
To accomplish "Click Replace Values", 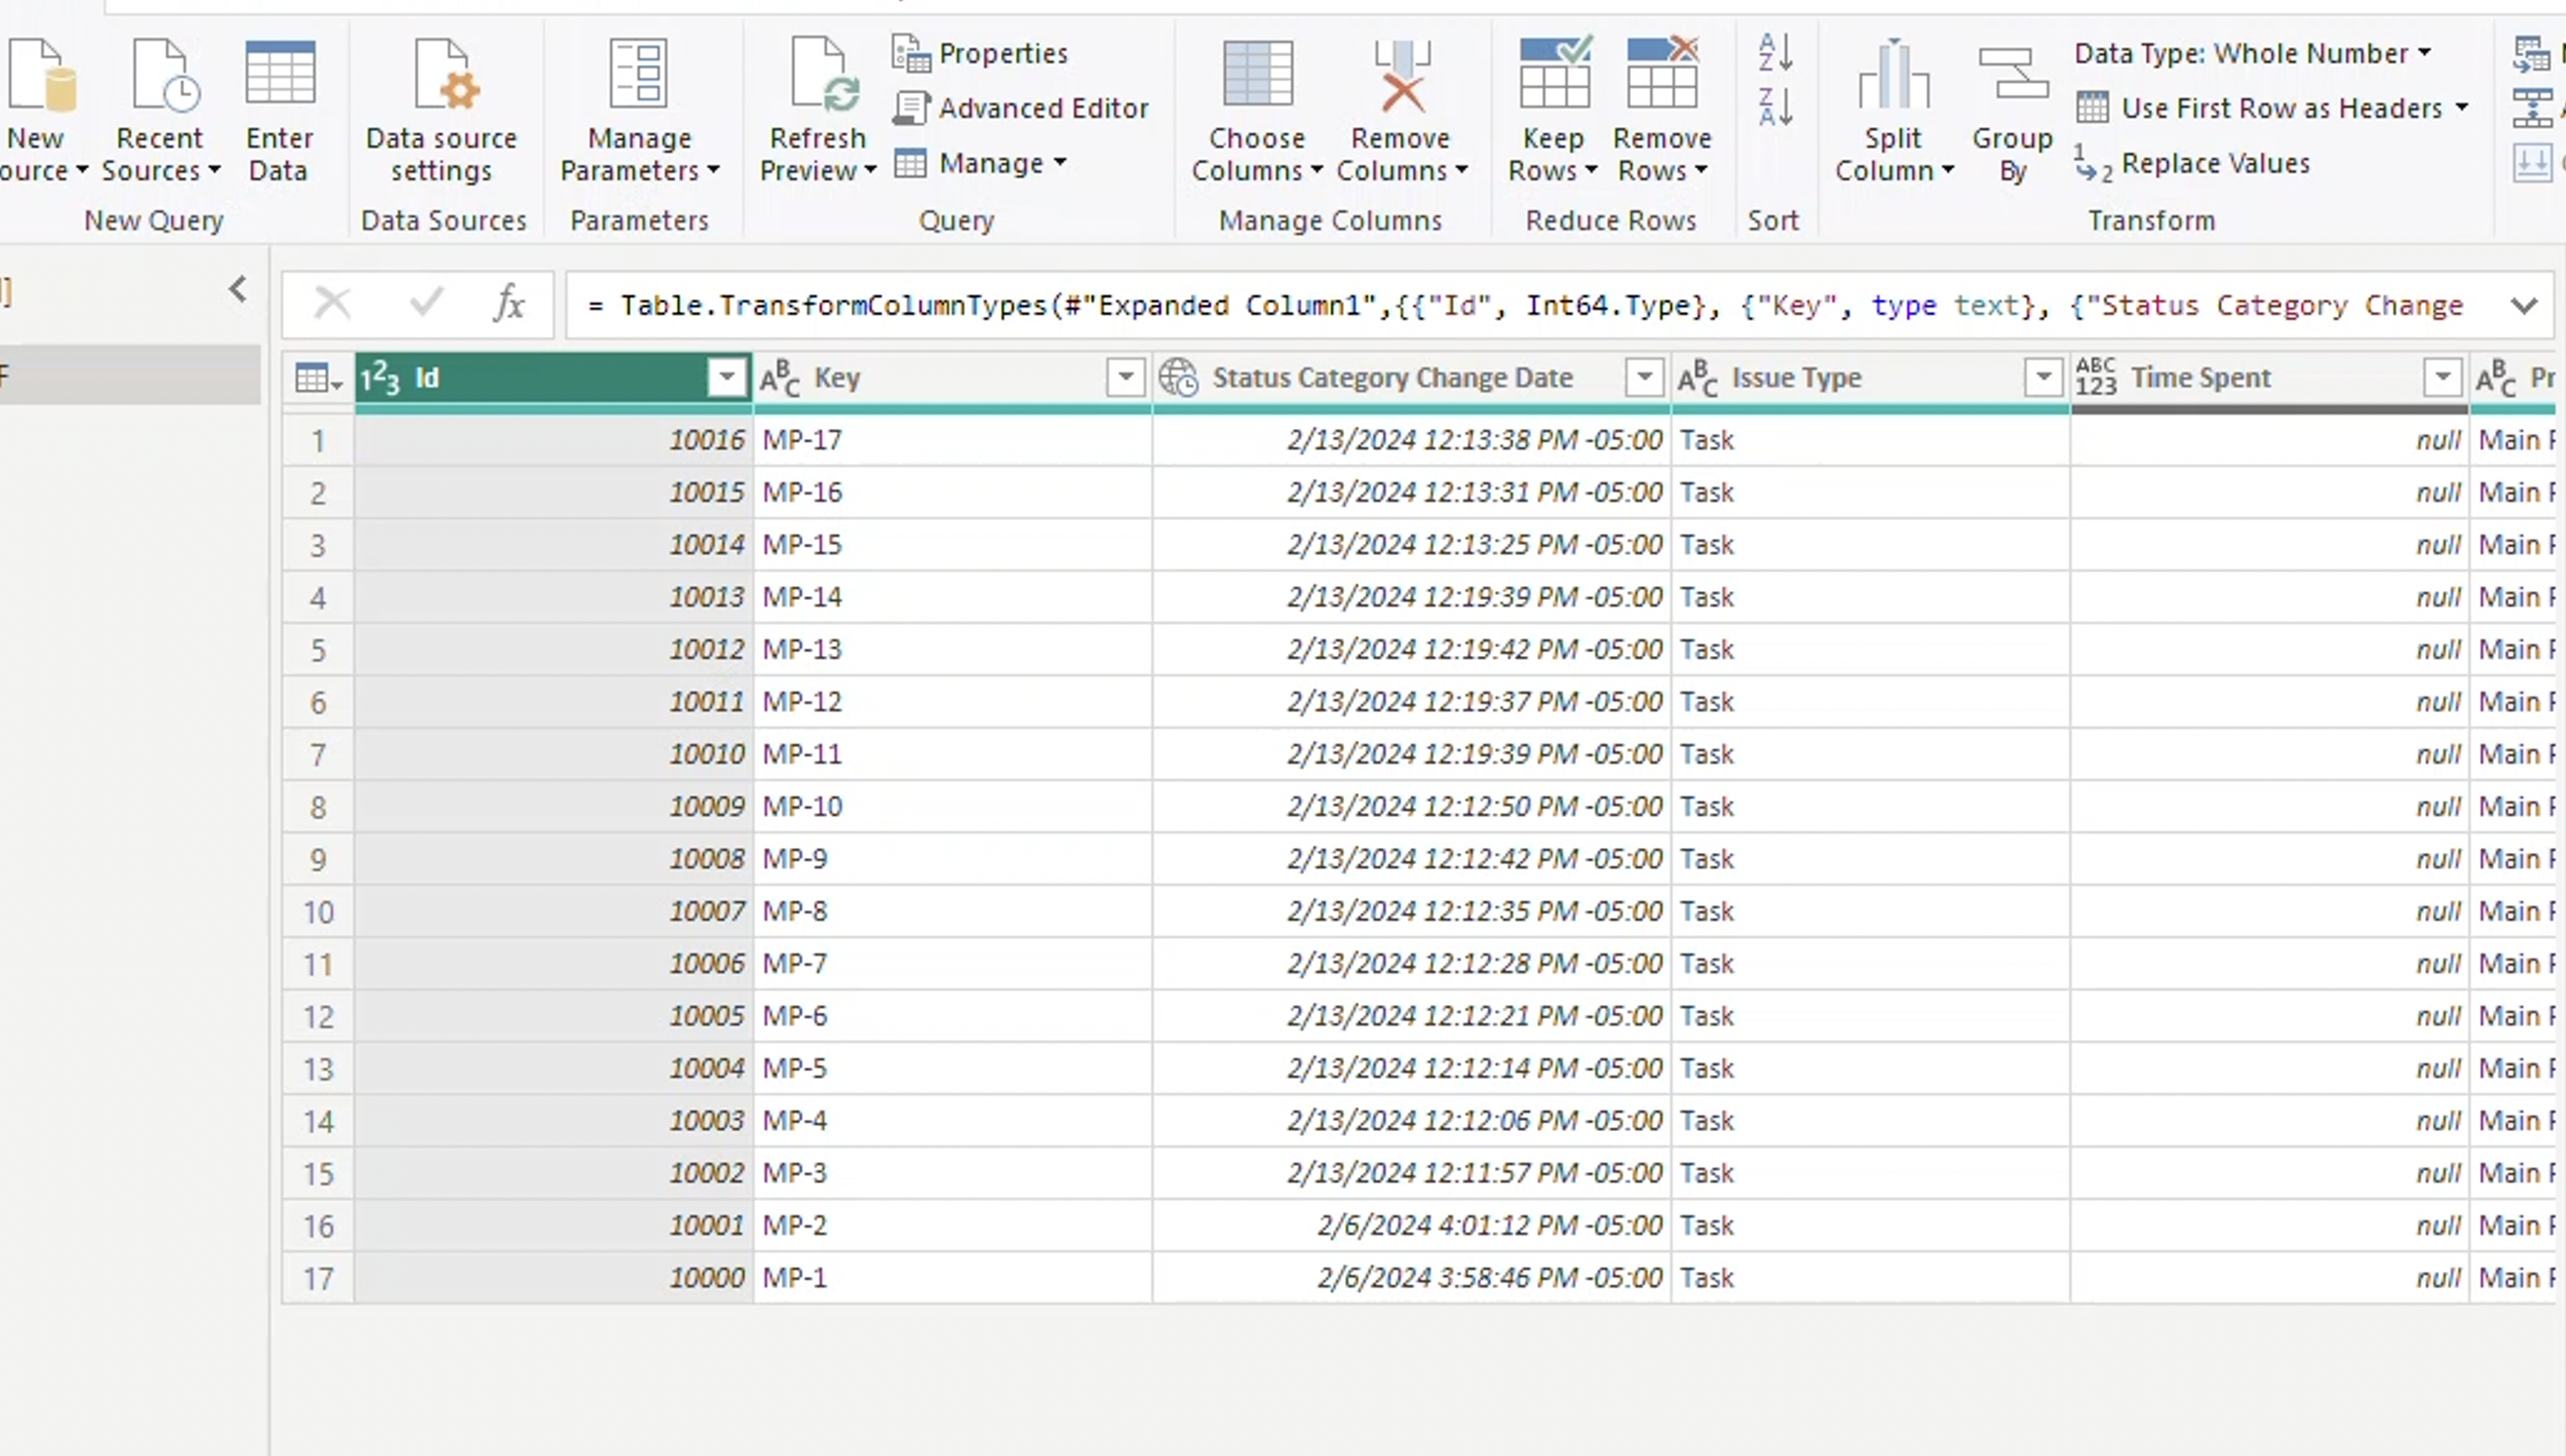I will pyautogui.click(x=2193, y=164).
